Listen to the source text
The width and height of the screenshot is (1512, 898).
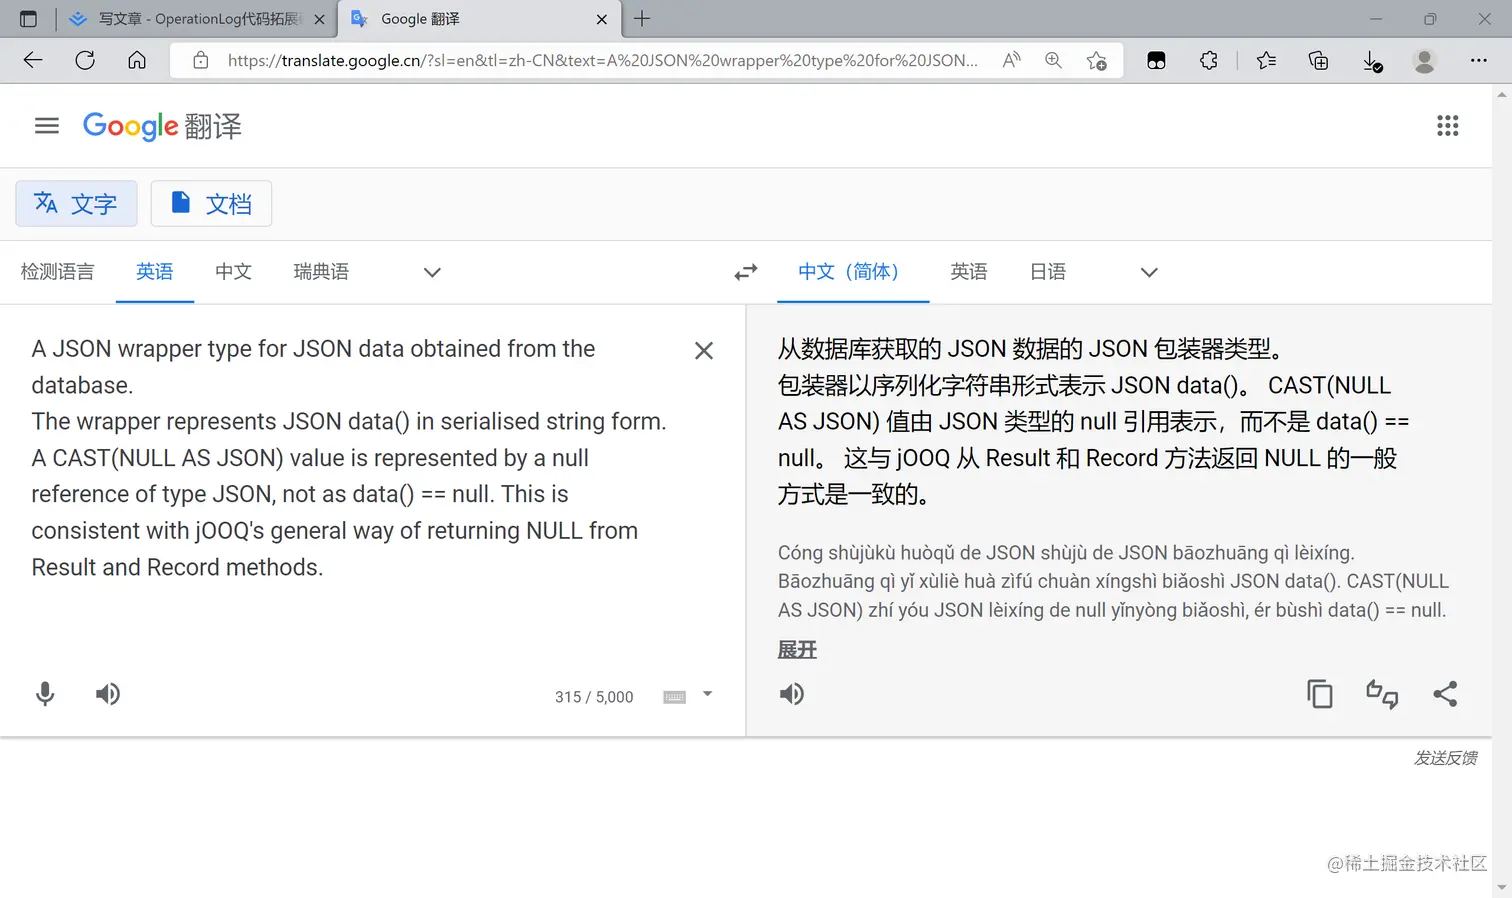click(x=108, y=694)
